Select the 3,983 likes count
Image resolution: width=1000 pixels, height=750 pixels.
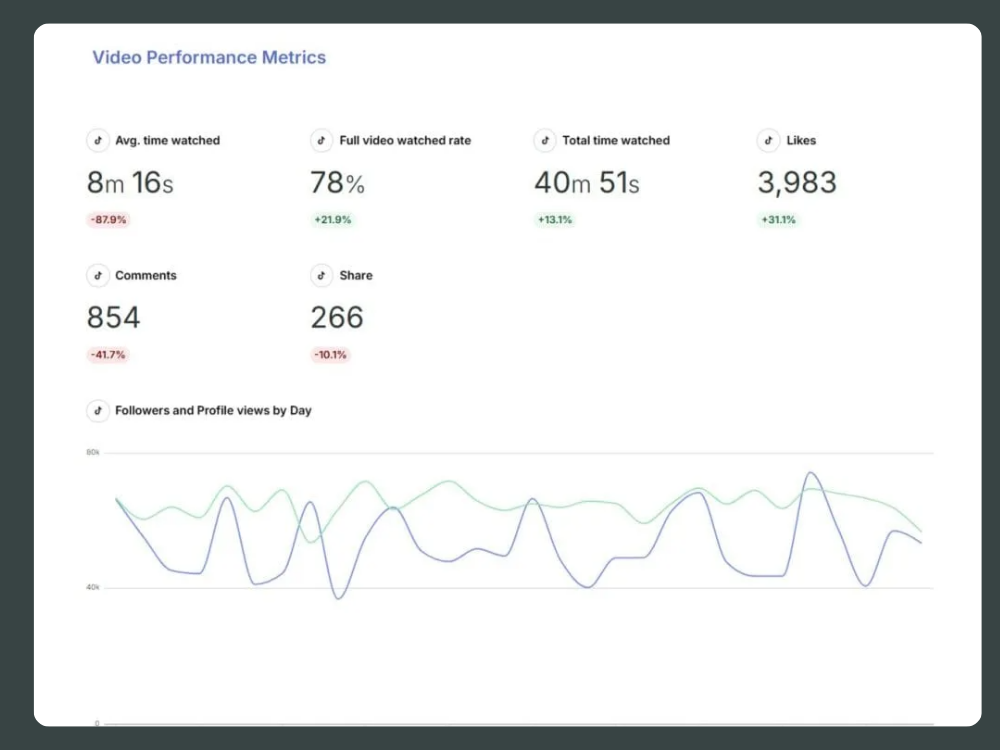(797, 183)
